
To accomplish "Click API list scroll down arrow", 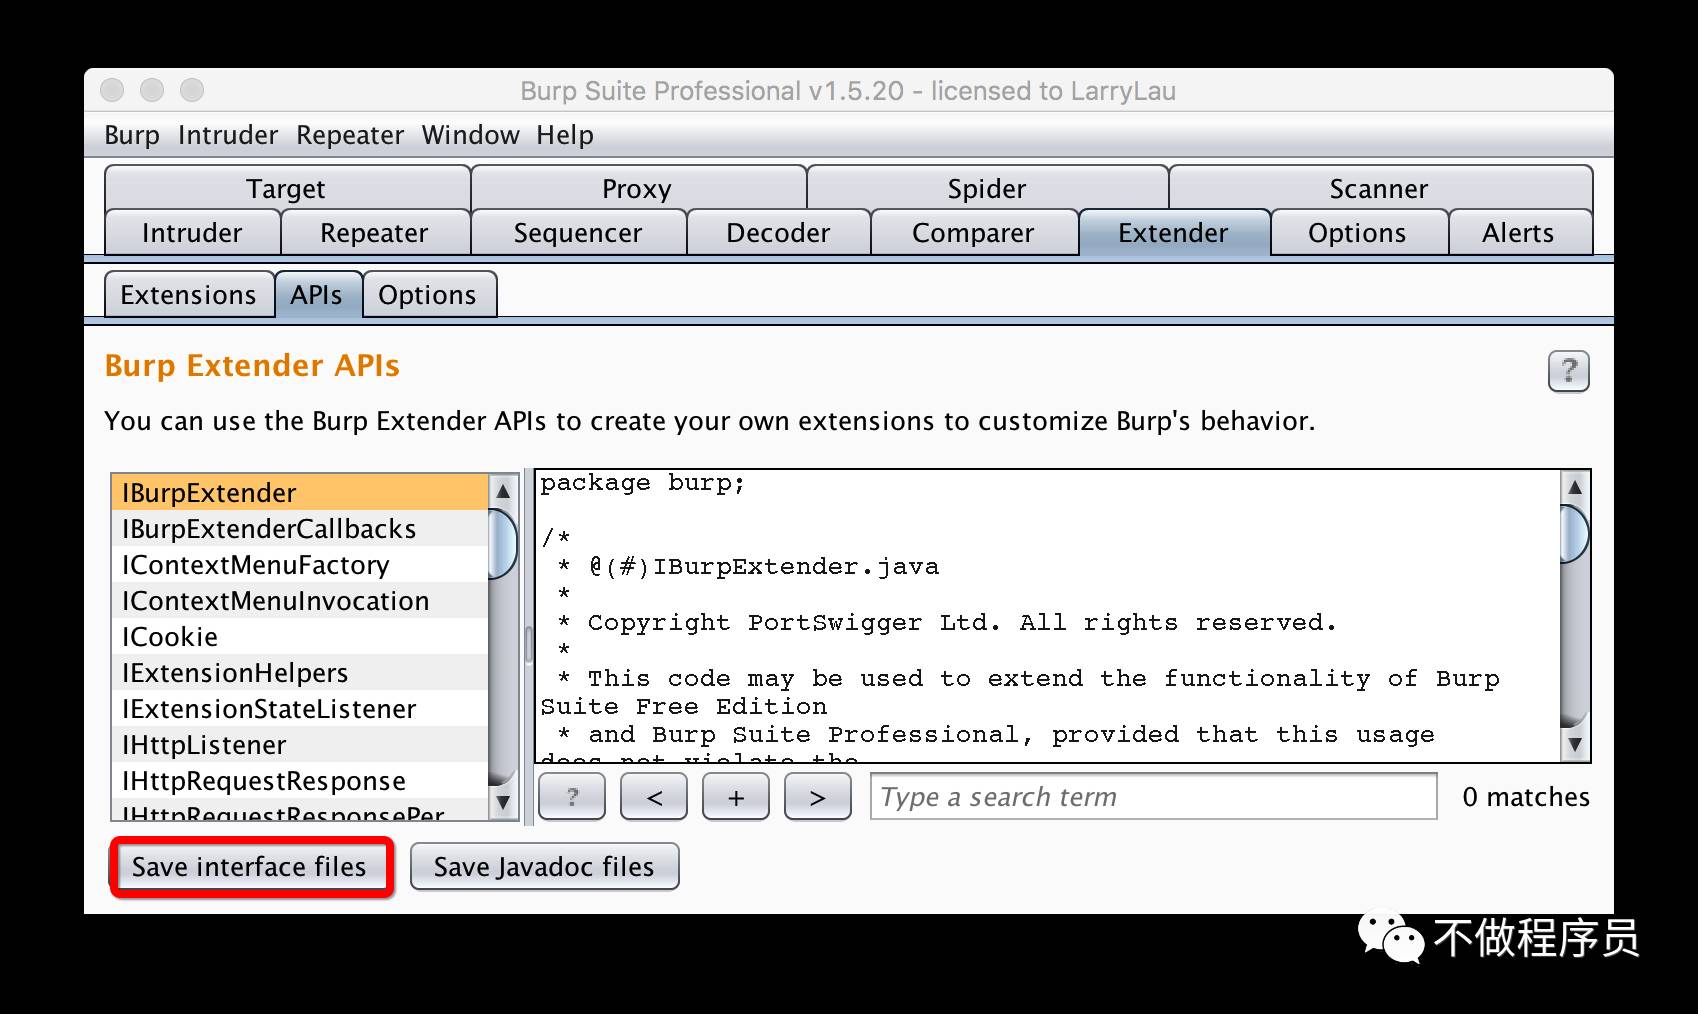I will tap(503, 802).
